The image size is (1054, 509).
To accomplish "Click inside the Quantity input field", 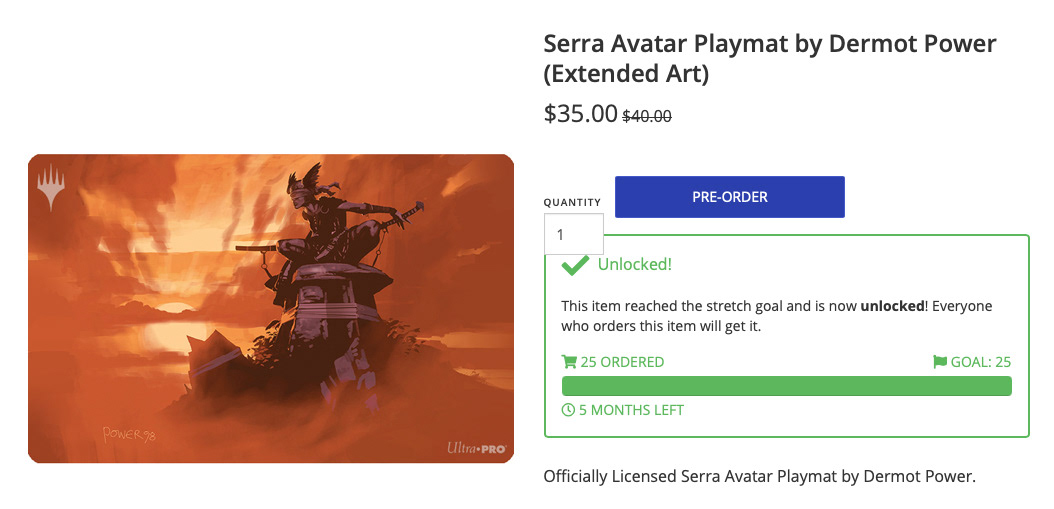I will tap(573, 234).
